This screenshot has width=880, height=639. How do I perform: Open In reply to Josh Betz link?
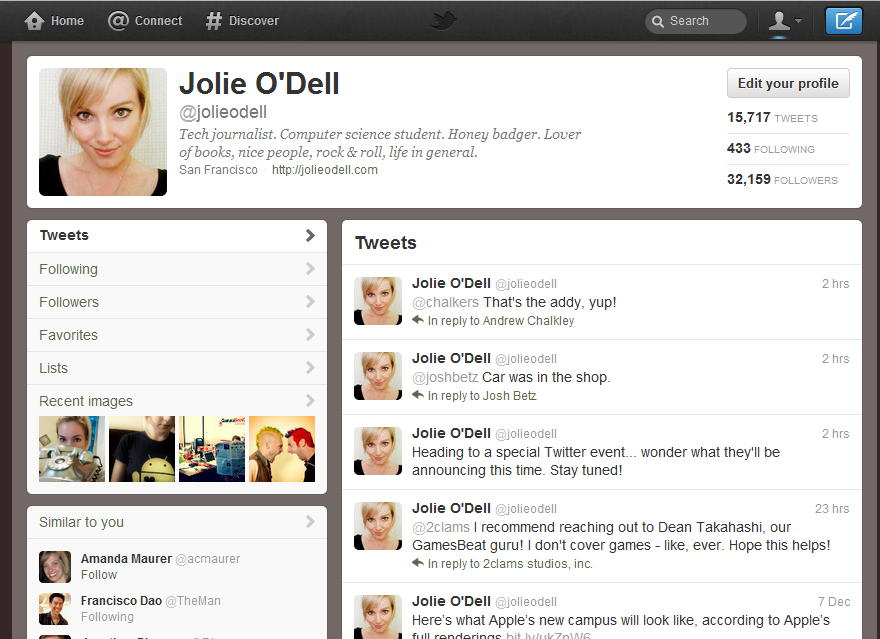click(x=482, y=396)
